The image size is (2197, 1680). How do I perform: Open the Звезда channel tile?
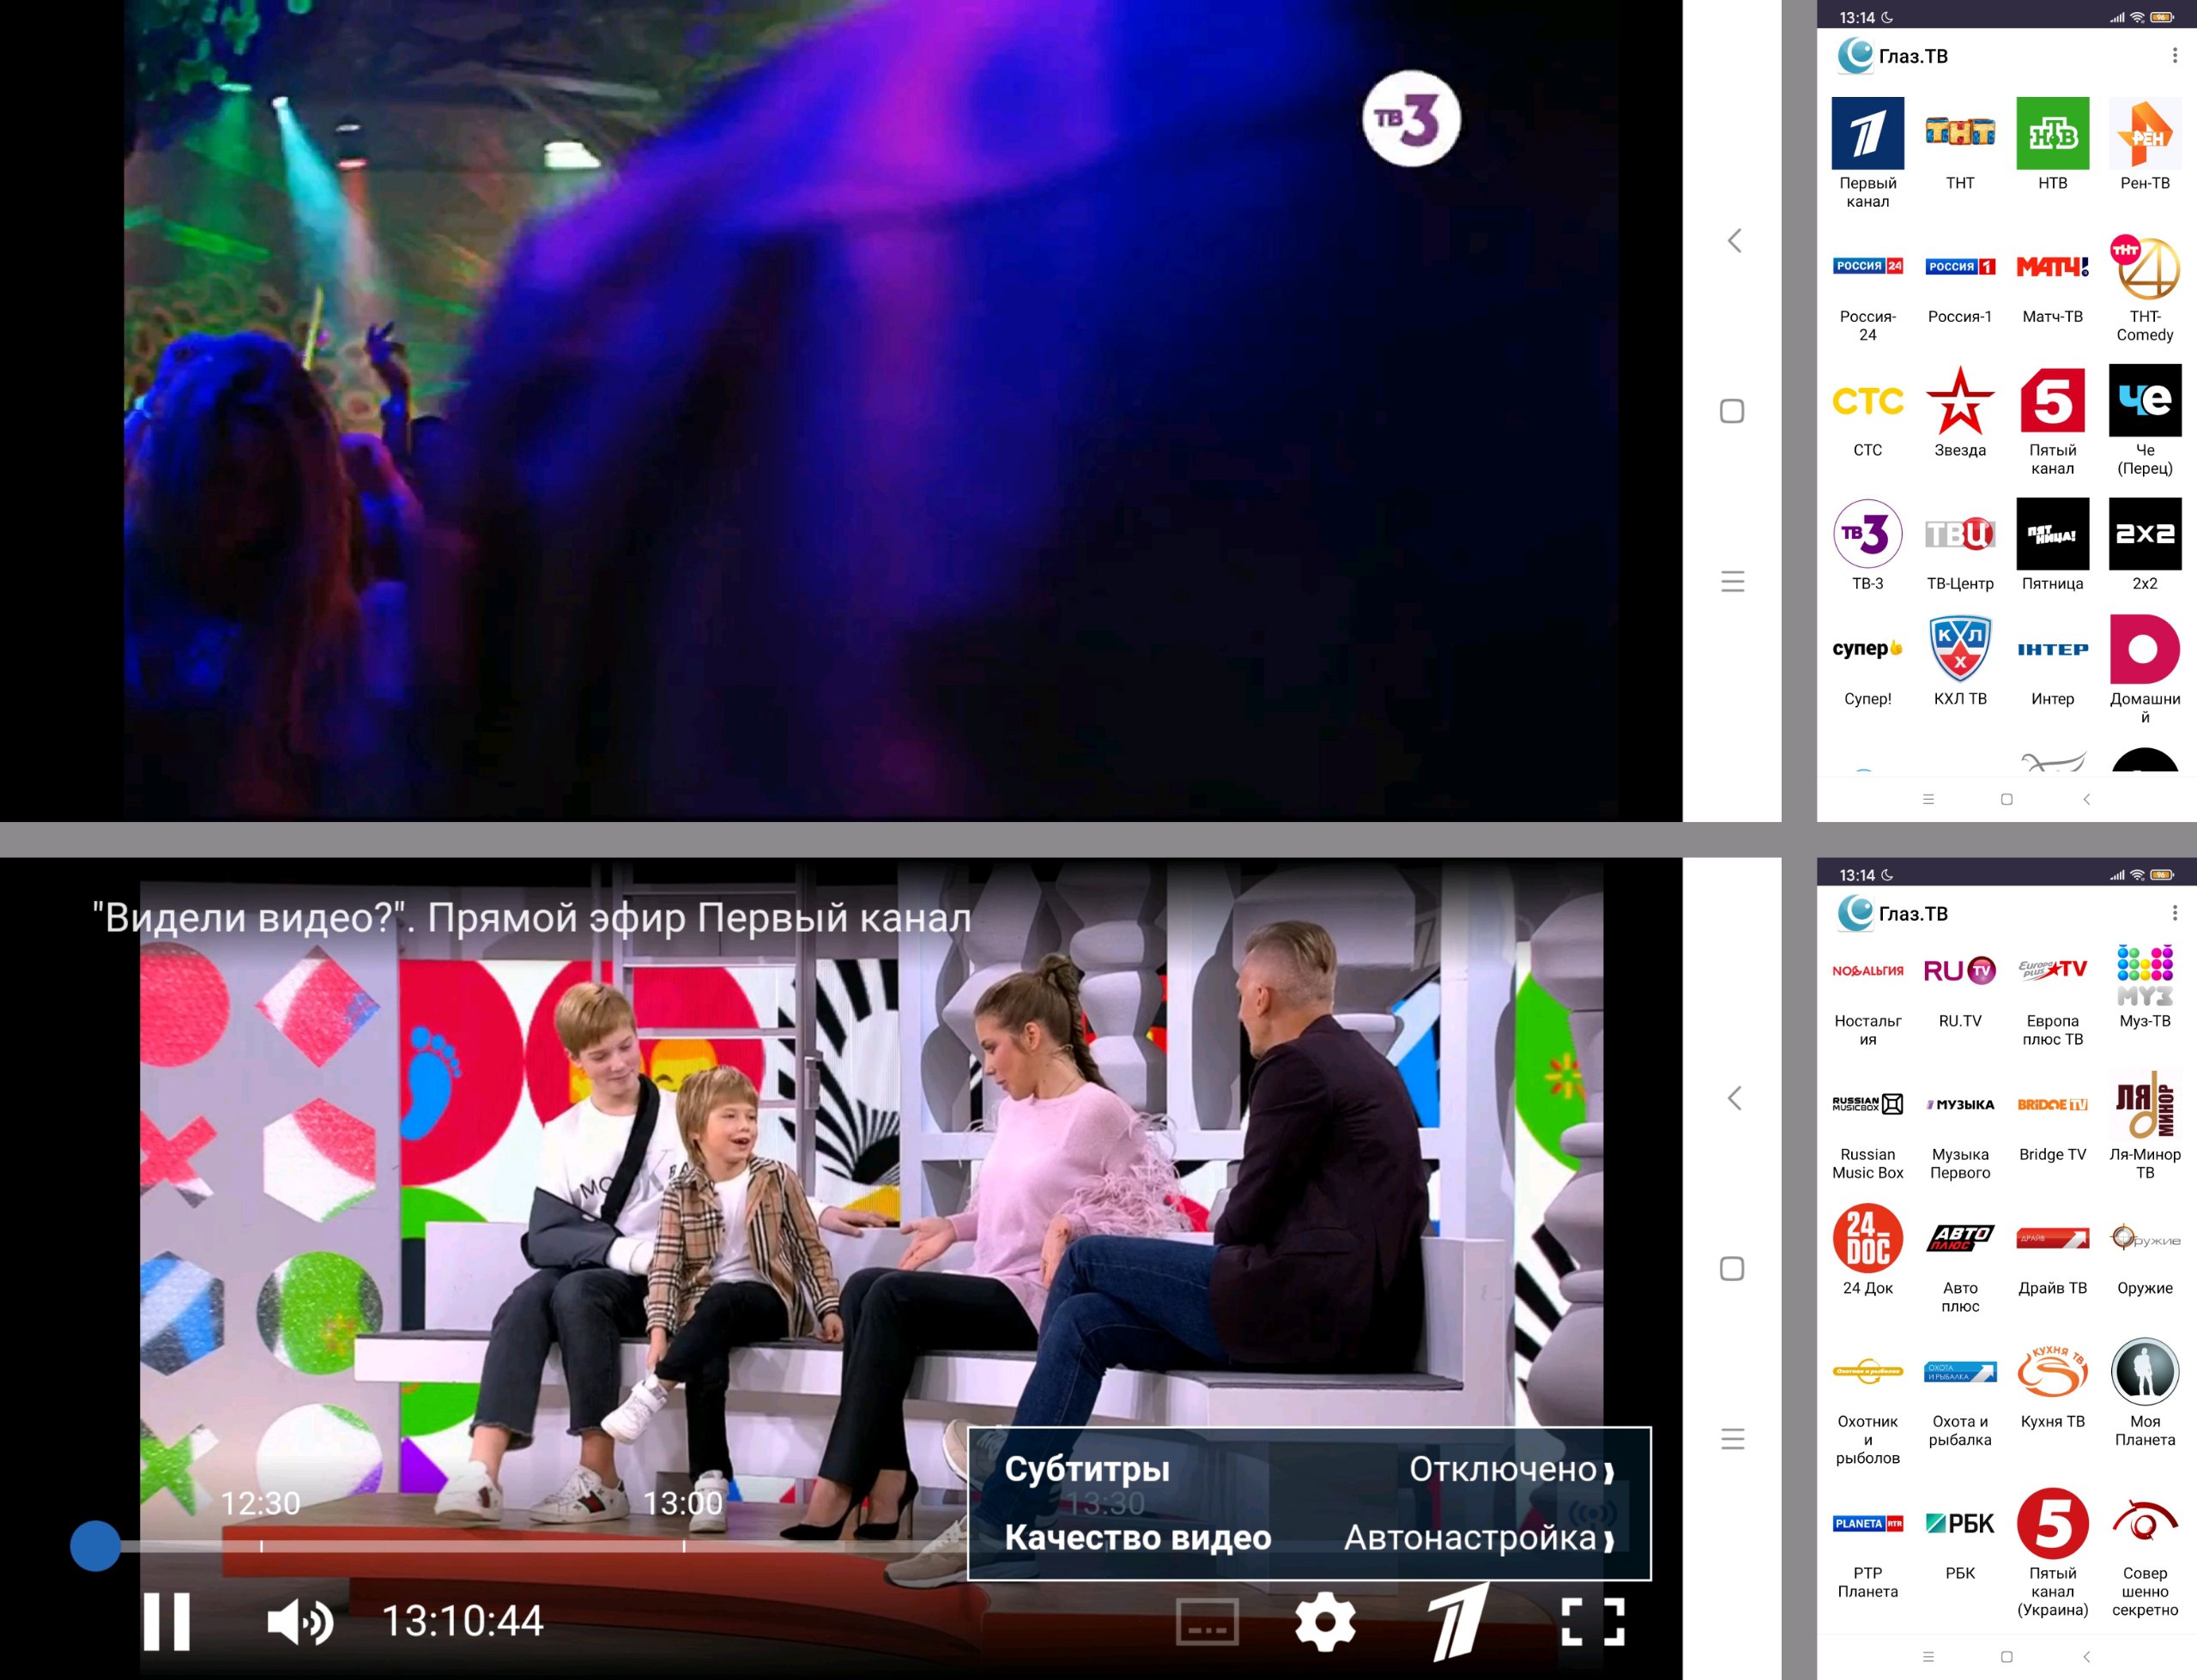pyautogui.click(x=1959, y=412)
